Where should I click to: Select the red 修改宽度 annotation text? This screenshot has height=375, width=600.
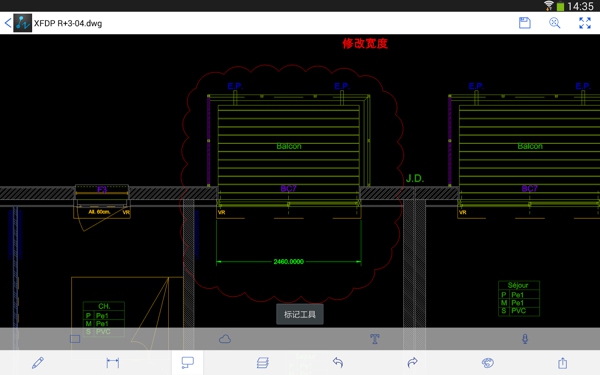[x=365, y=44]
